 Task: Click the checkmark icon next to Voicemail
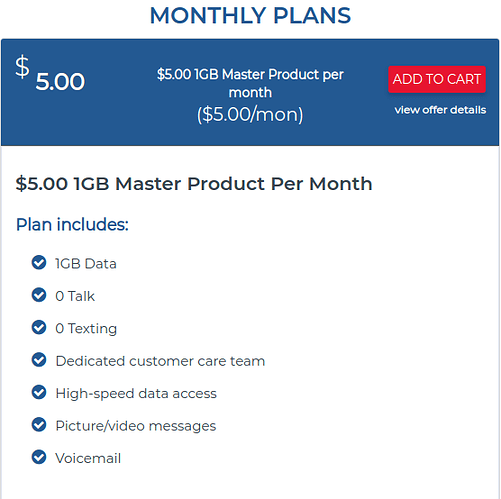[x=39, y=457]
